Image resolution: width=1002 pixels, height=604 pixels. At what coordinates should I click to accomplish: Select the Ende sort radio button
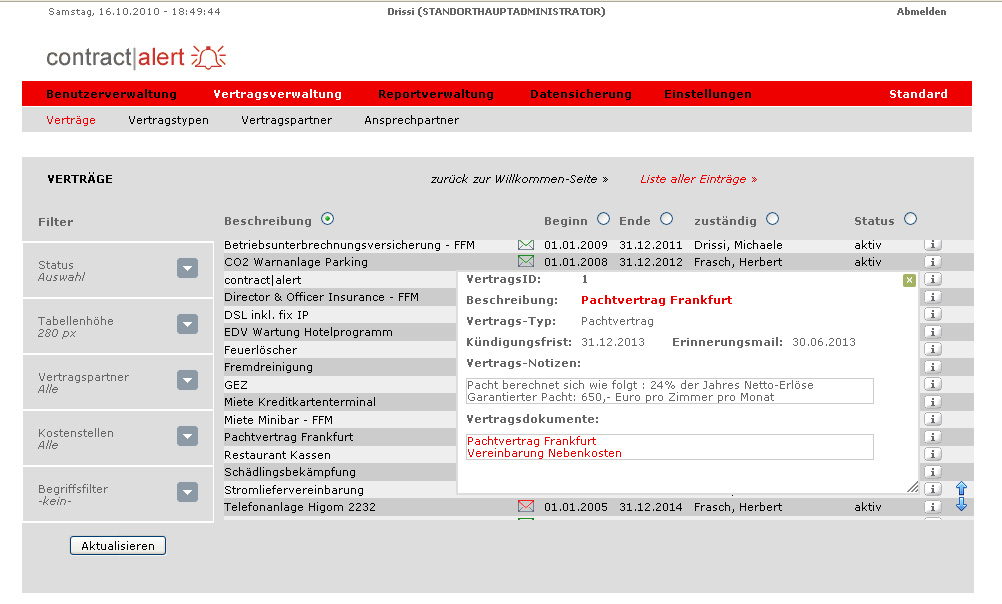(667, 219)
